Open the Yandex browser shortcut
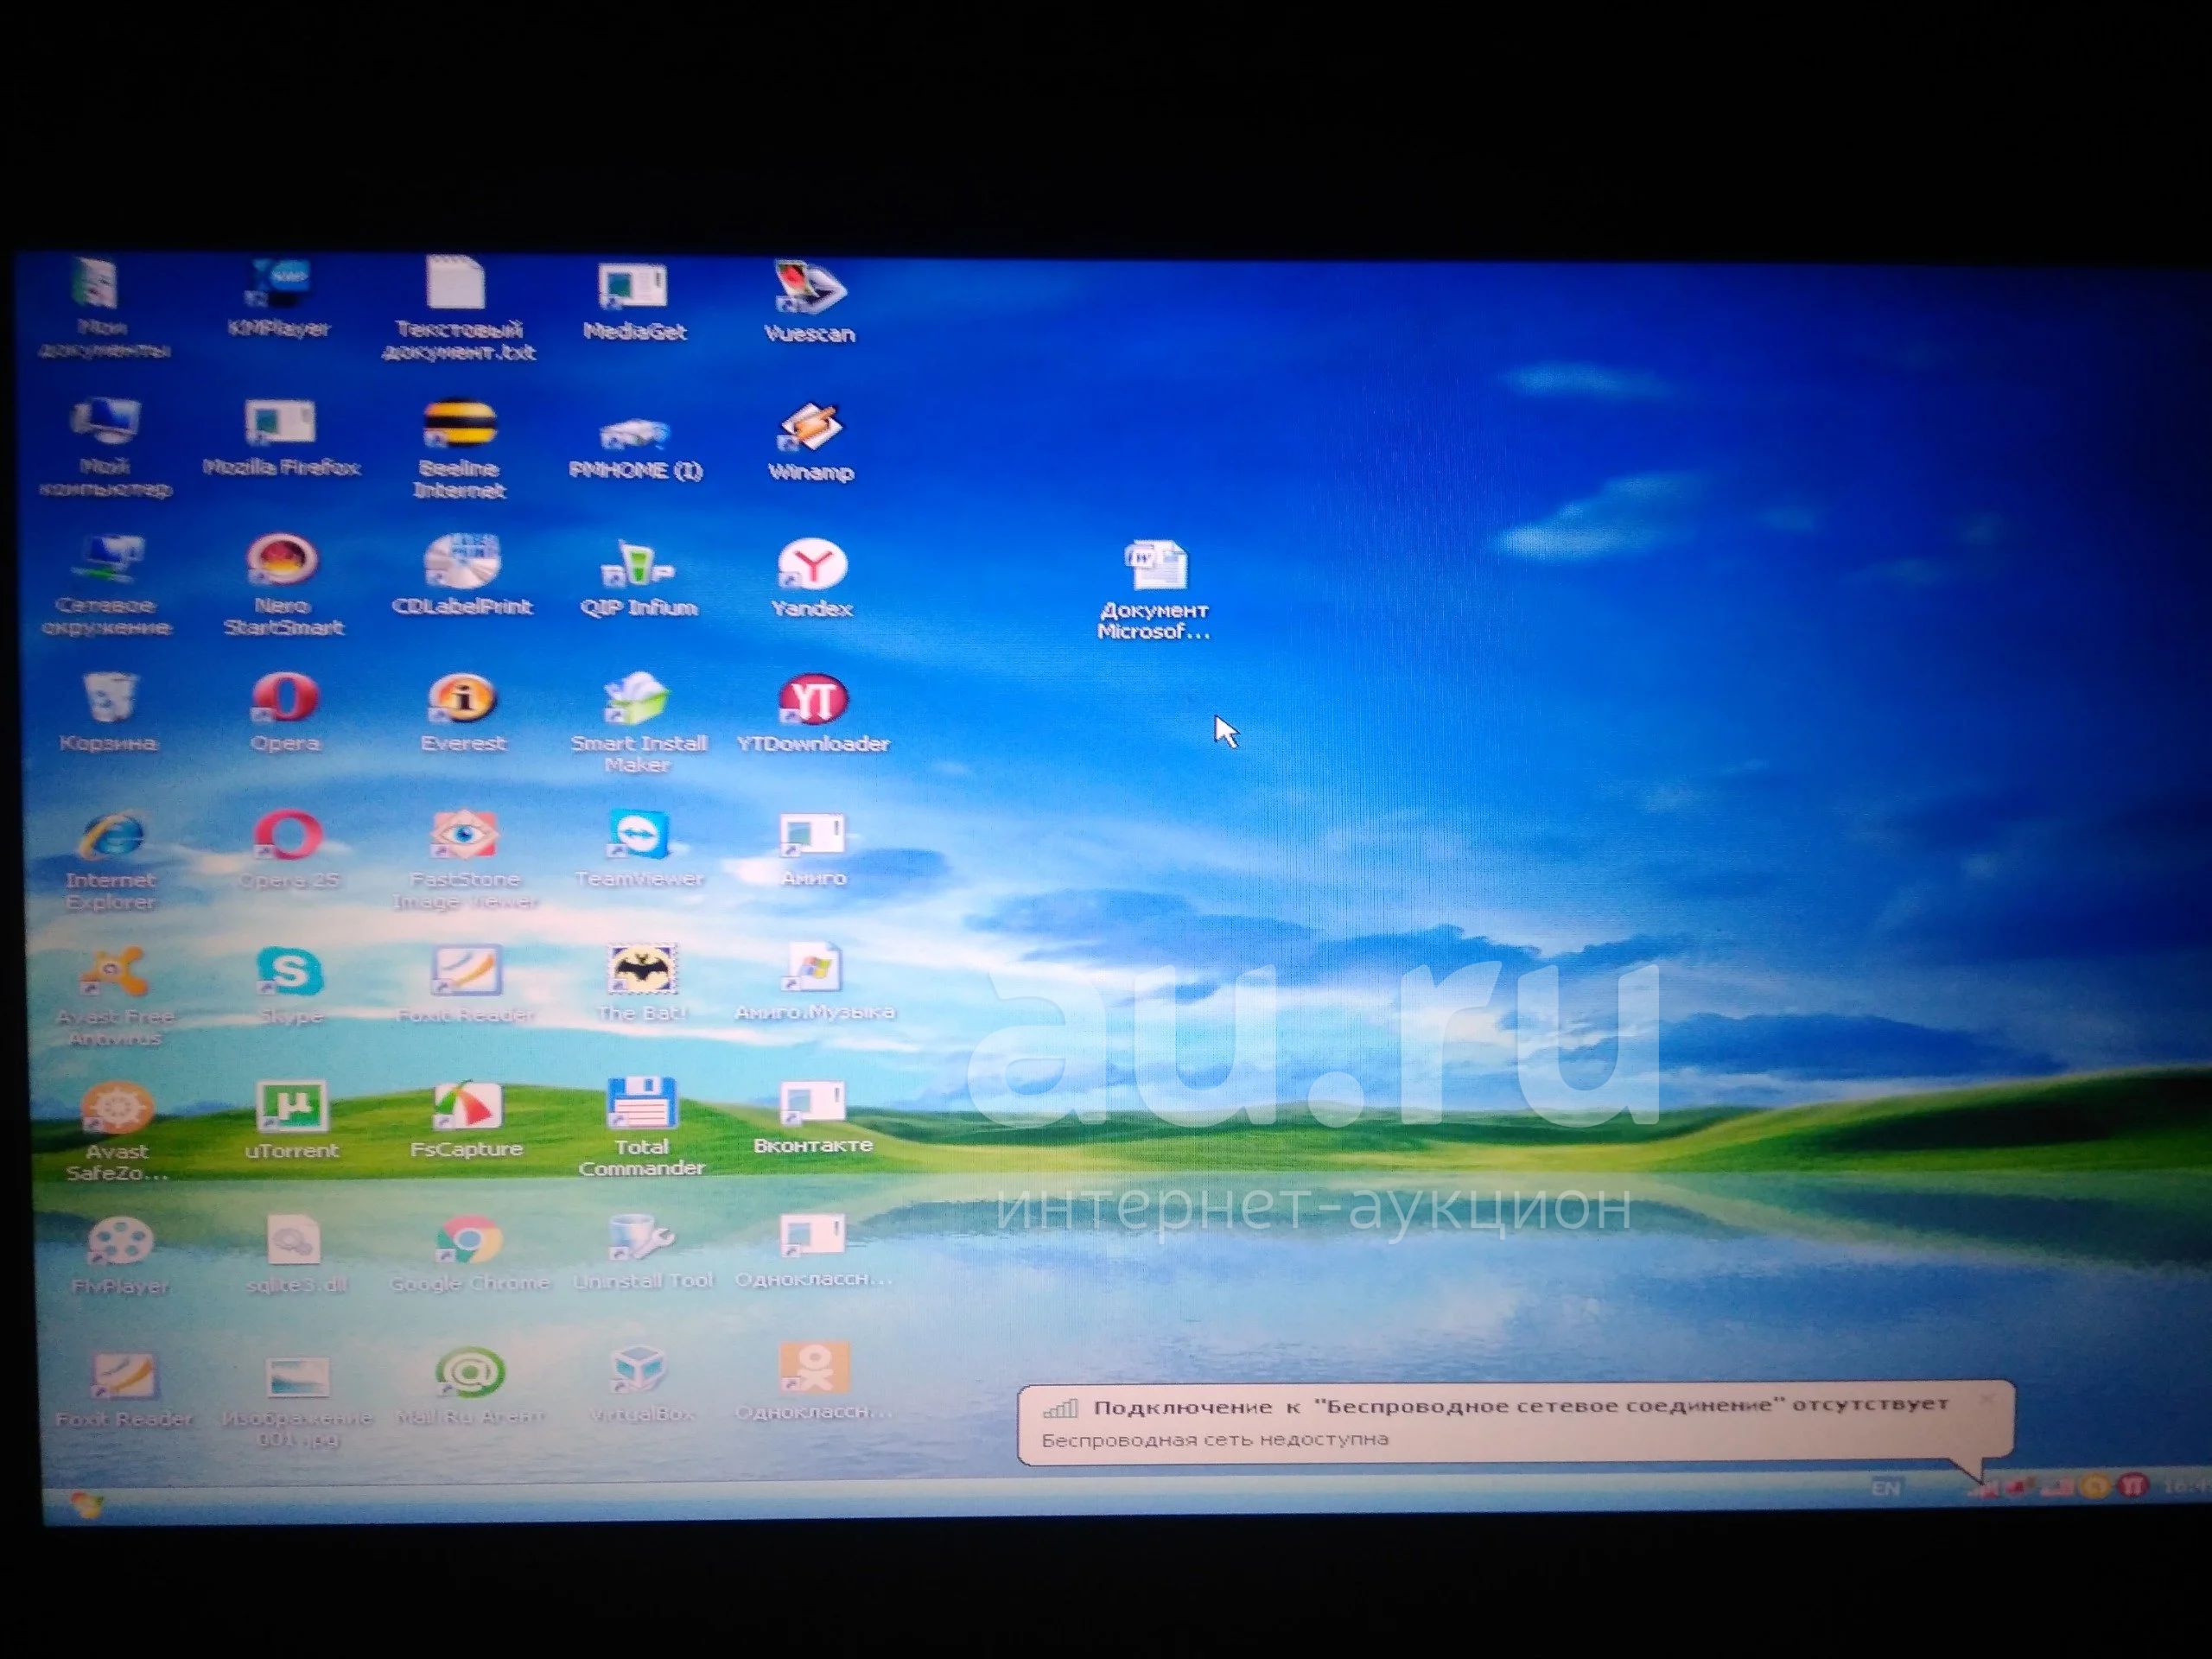This screenshot has width=2212, height=1659. [x=812, y=578]
